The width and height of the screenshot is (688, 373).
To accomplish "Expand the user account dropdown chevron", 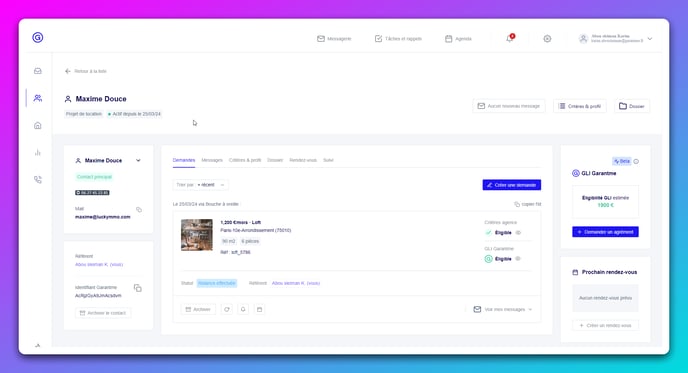I will (x=650, y=39).
